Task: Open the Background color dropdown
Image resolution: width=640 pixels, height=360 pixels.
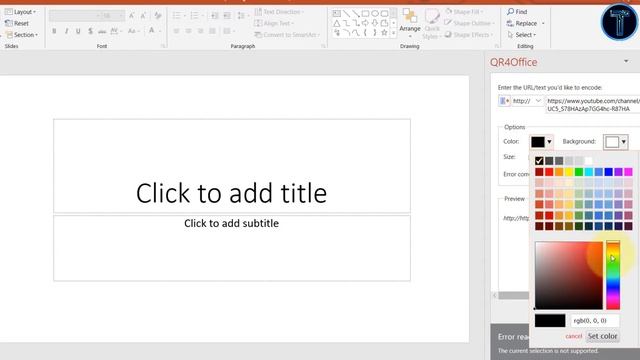Action: pos(616,142)
